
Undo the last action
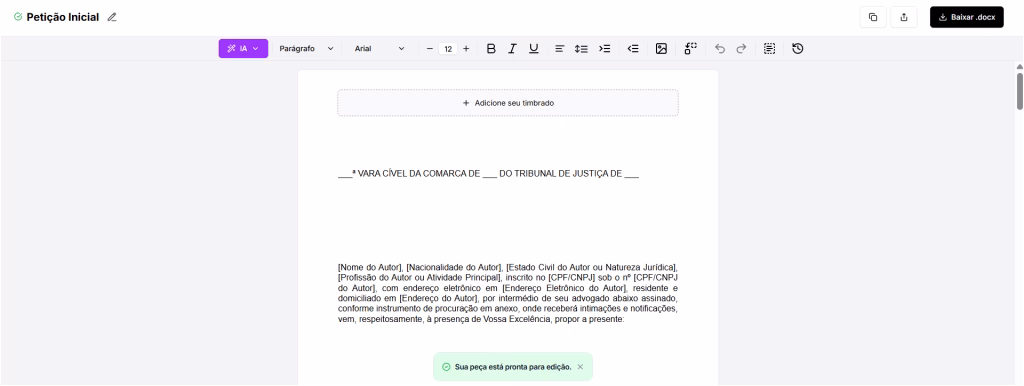point(720,48)
